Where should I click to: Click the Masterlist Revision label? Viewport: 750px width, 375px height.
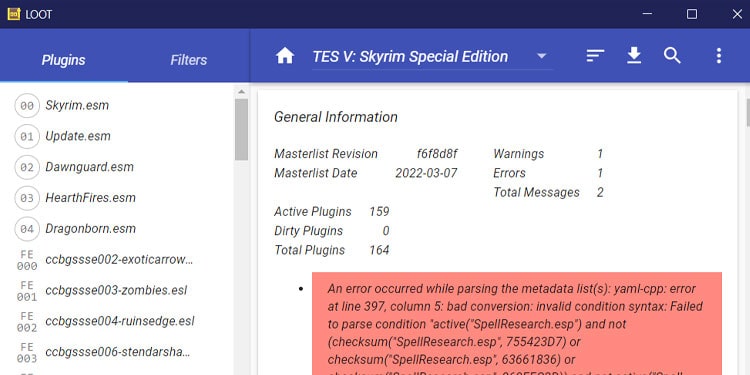point(326,154)
